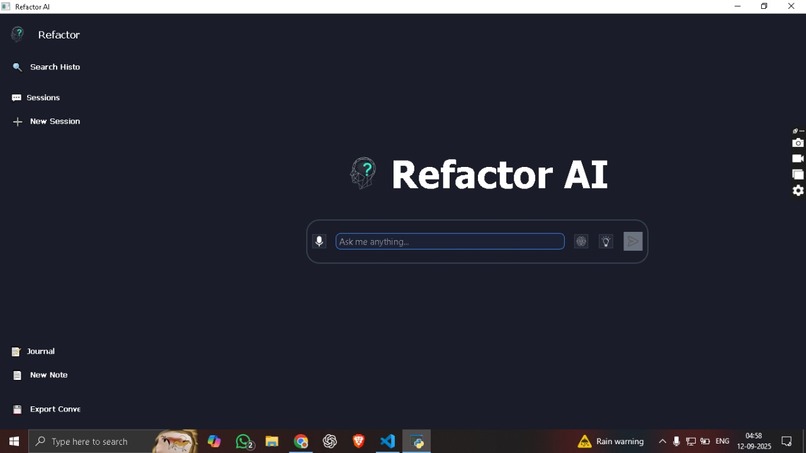806x453 pixels.
Task: Click the large Refactor AI head logo
Action: 363,173
